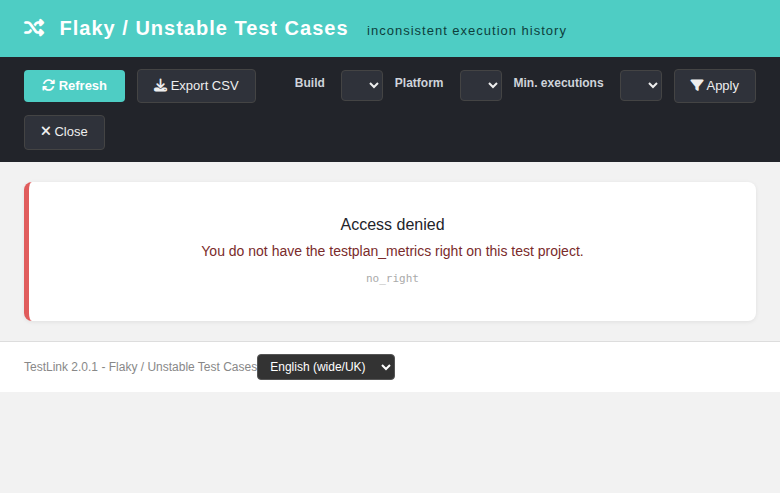Image resolution: width=780 pixels, height=493 pixels.
Task: Click the 'no_right' error code
Action: (x=392, y=279)
